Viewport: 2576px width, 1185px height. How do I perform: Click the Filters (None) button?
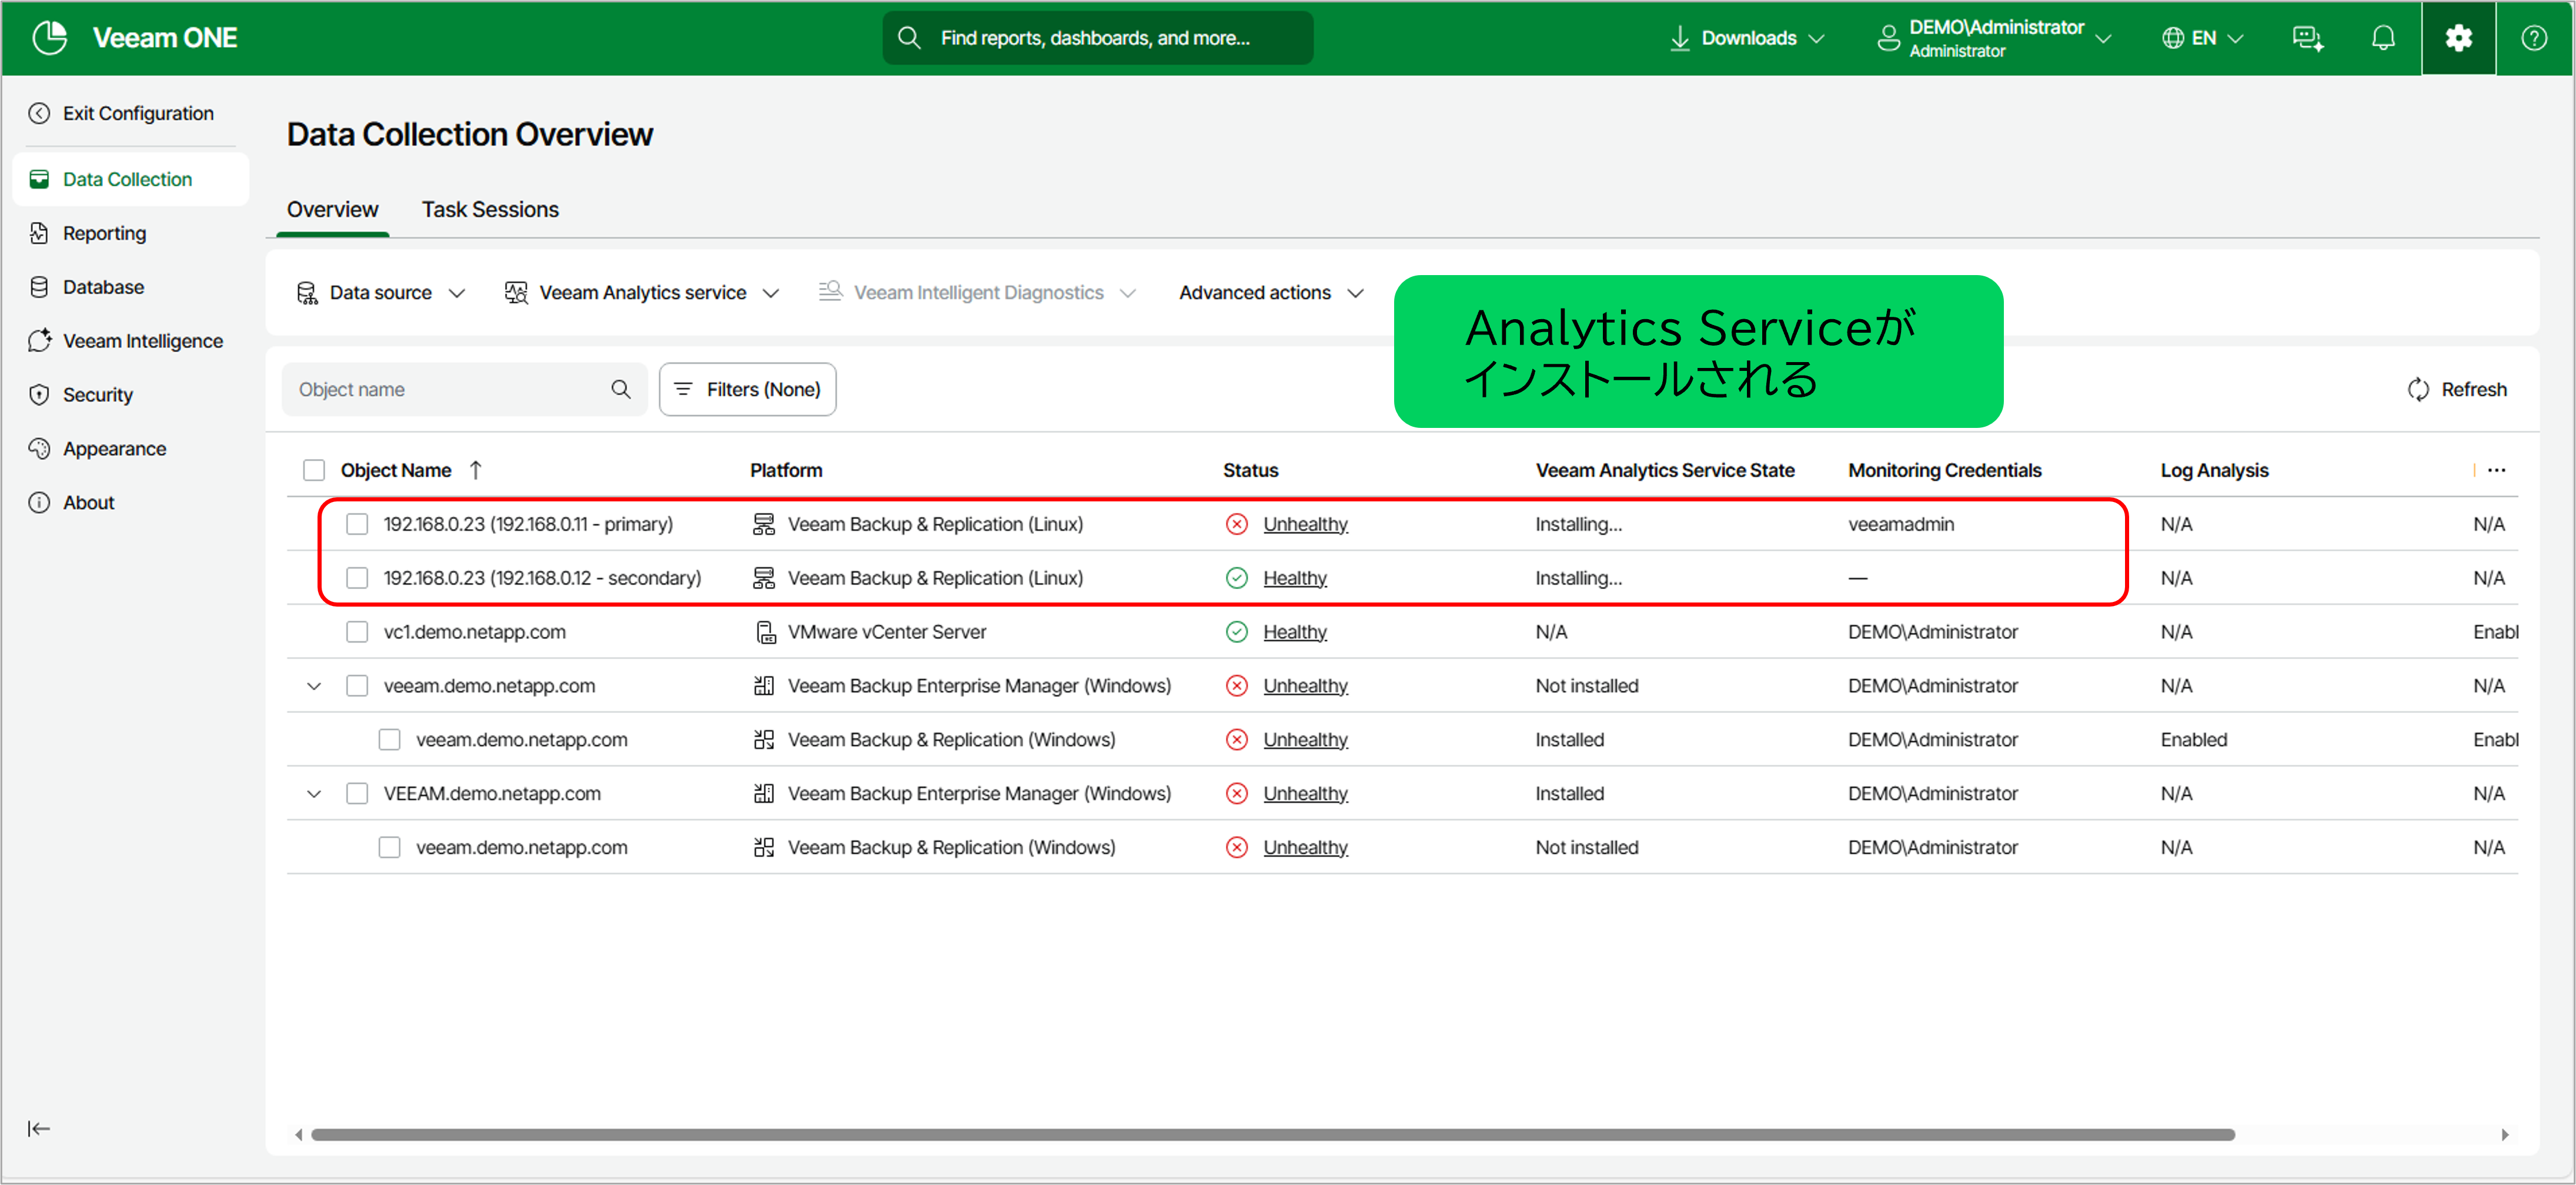(747, 389)
